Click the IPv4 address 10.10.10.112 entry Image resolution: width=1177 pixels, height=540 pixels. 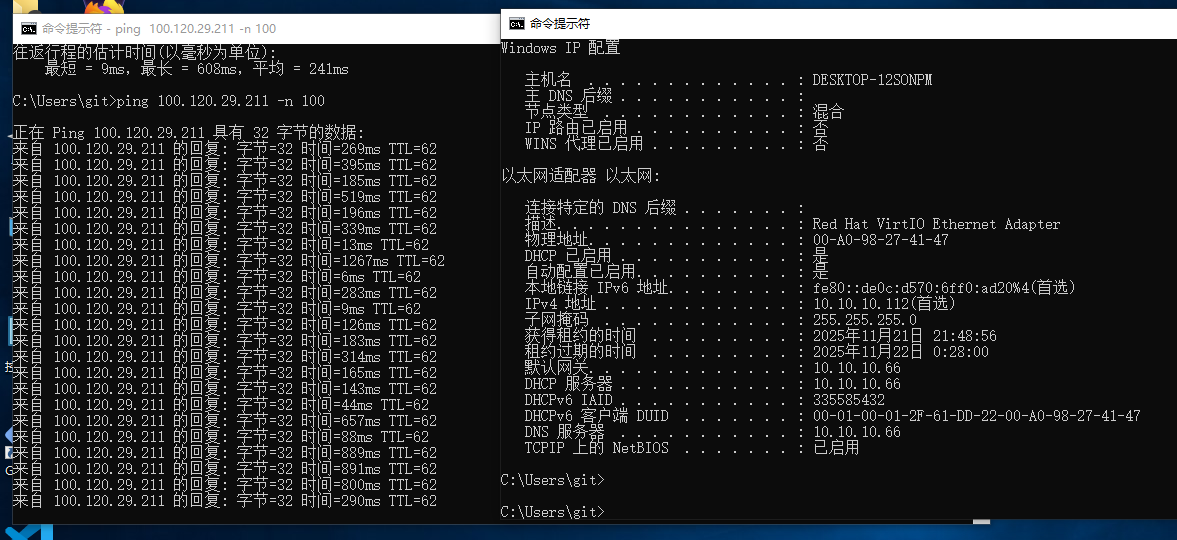pos(883,304)
